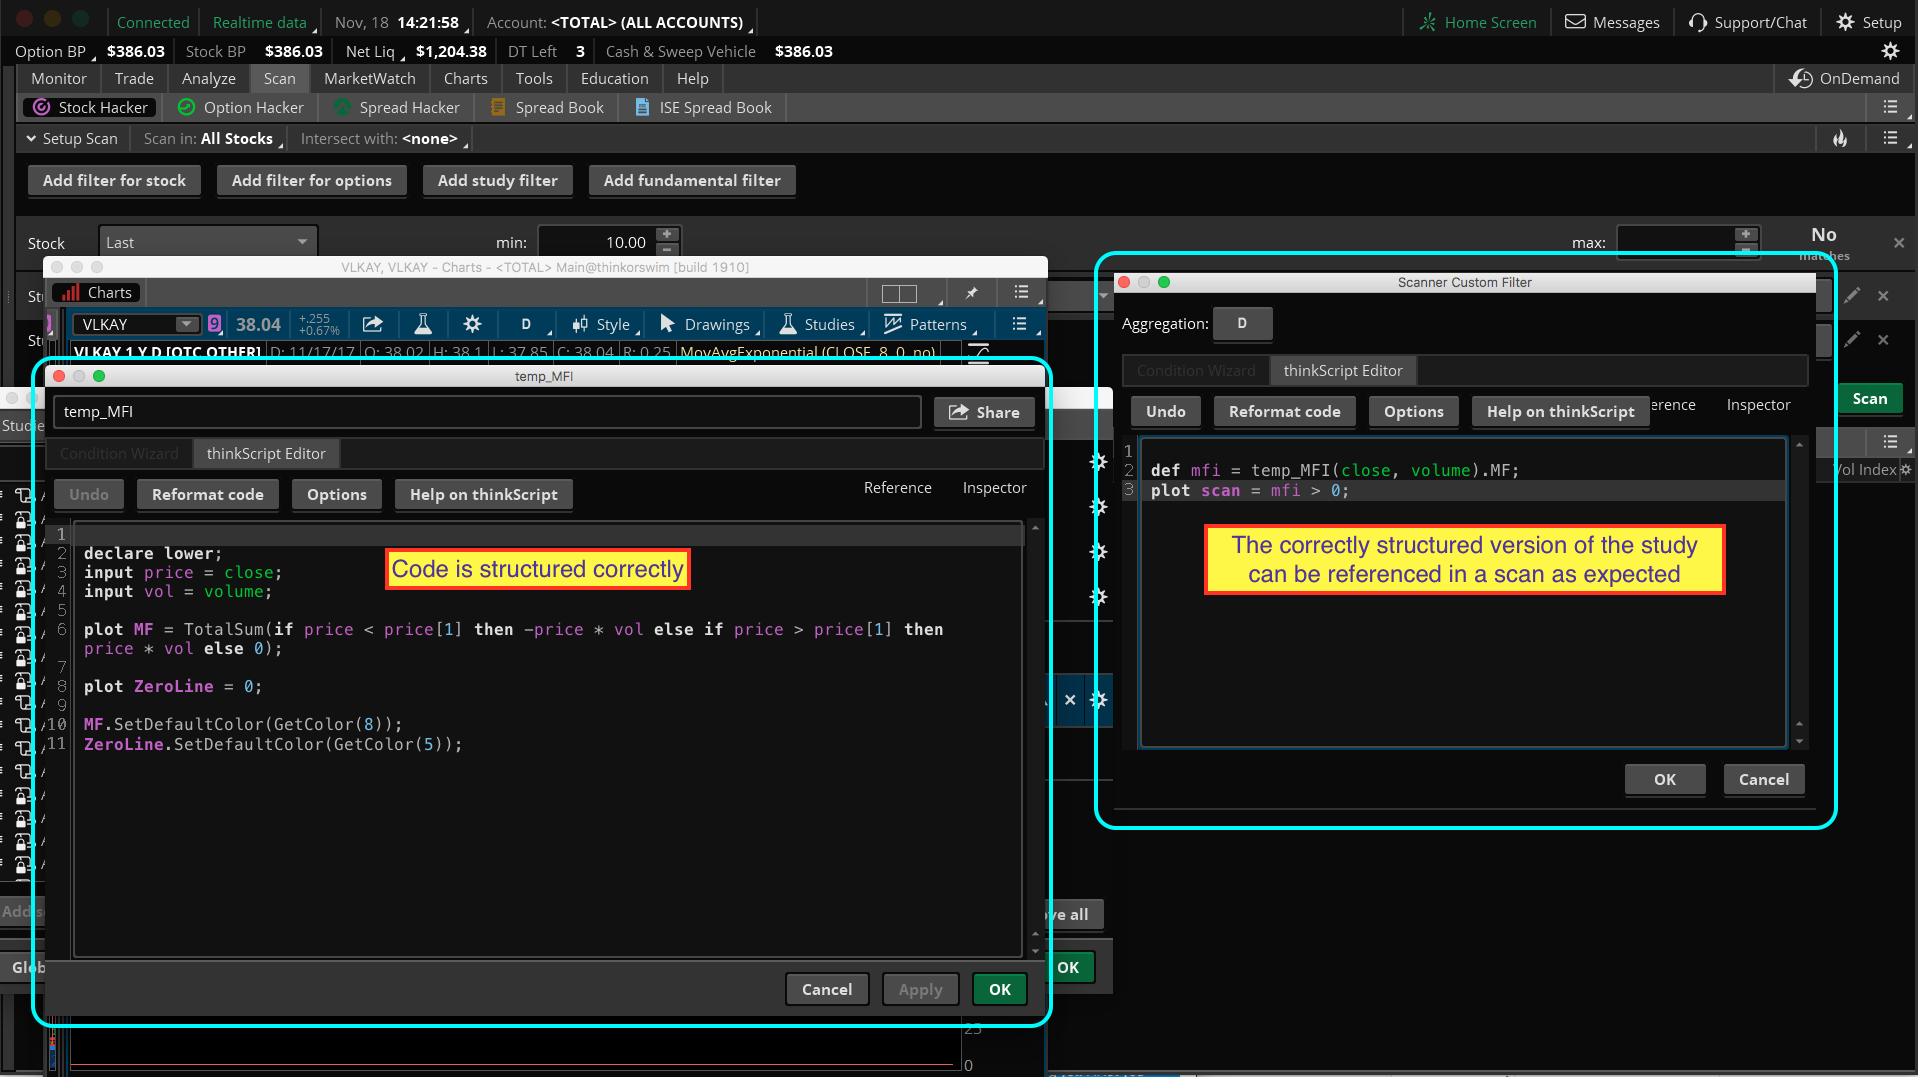Viewport: 1918px width, 1077px height.
Task: Click the min value field 10.00
Action: [x=597, y=242]
